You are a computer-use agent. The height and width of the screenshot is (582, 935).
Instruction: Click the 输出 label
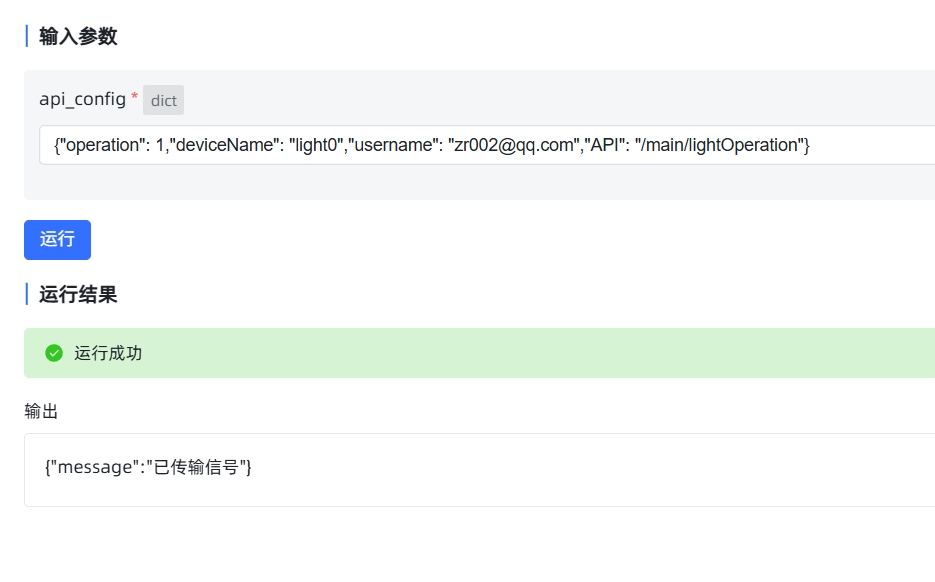[41, 411]
